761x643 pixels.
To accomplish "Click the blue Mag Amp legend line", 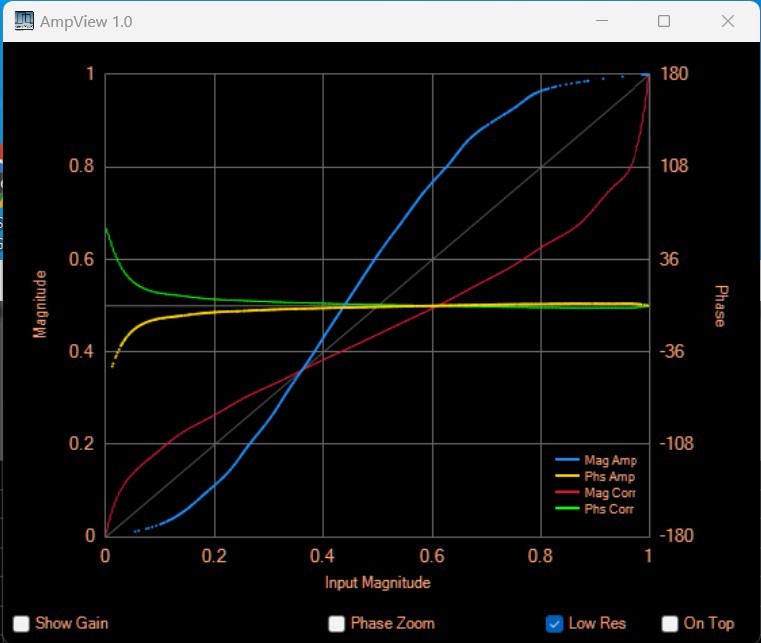I will (568, 461).
